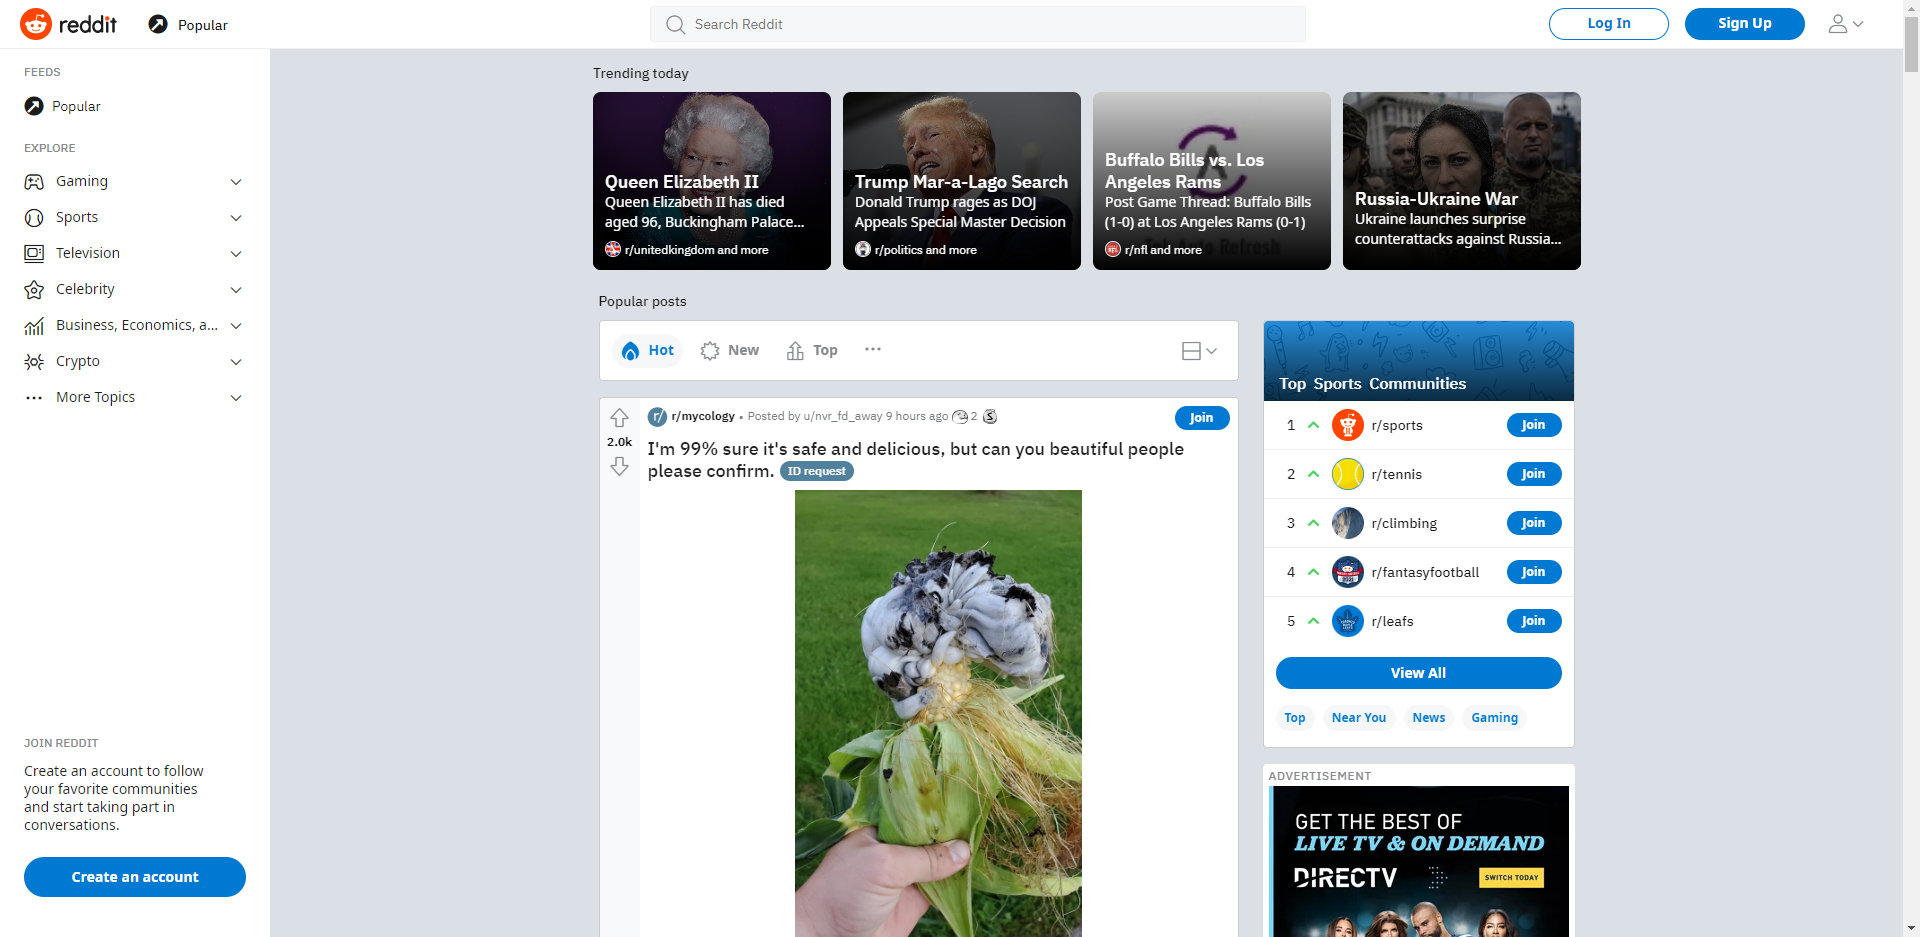Open Trump Mar-a-Lago Search trending card

(962, 181)
